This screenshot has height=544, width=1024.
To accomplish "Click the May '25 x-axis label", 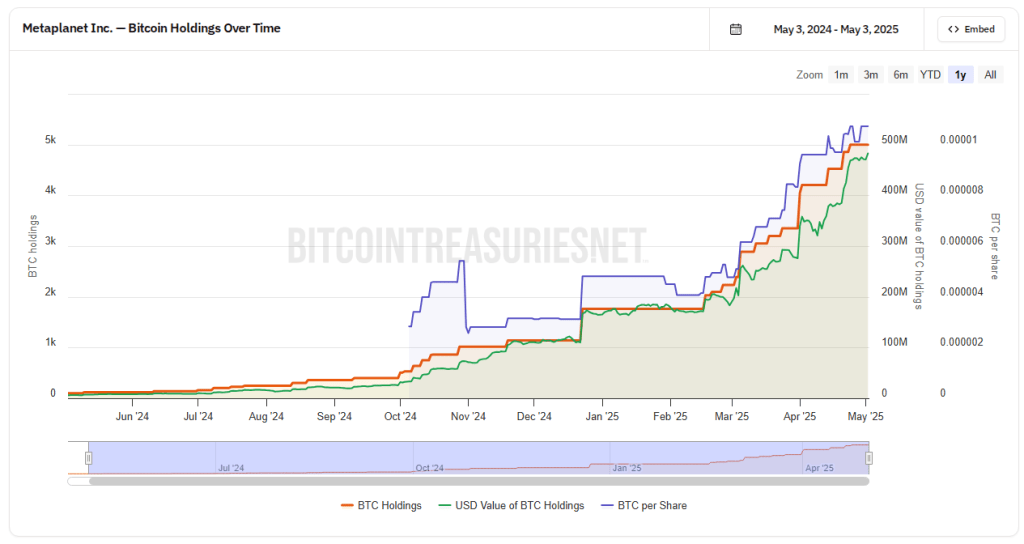I will 865,417.
